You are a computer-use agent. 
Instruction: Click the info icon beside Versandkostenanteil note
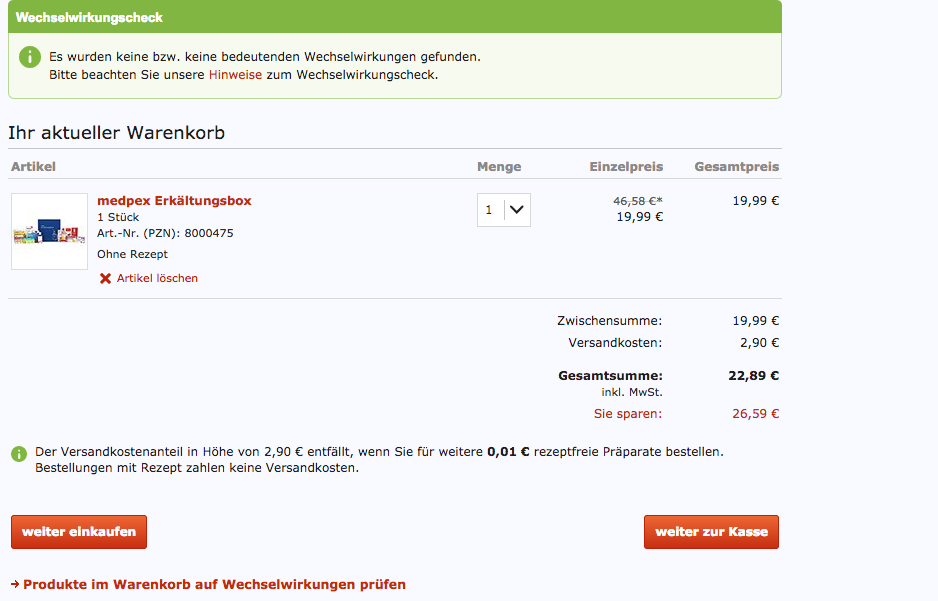coord(19,454)
